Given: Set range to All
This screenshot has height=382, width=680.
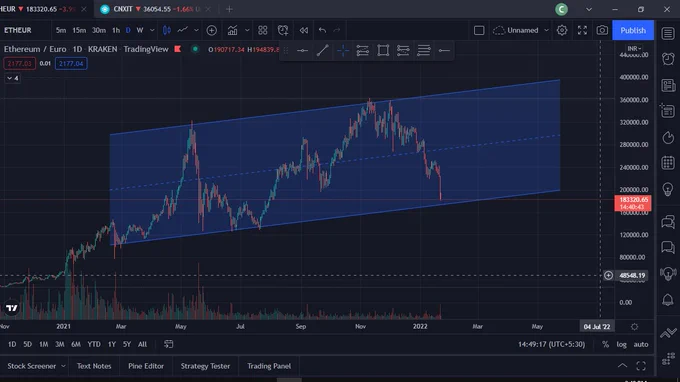Looking at the screenshot, I should pos(142,344).
